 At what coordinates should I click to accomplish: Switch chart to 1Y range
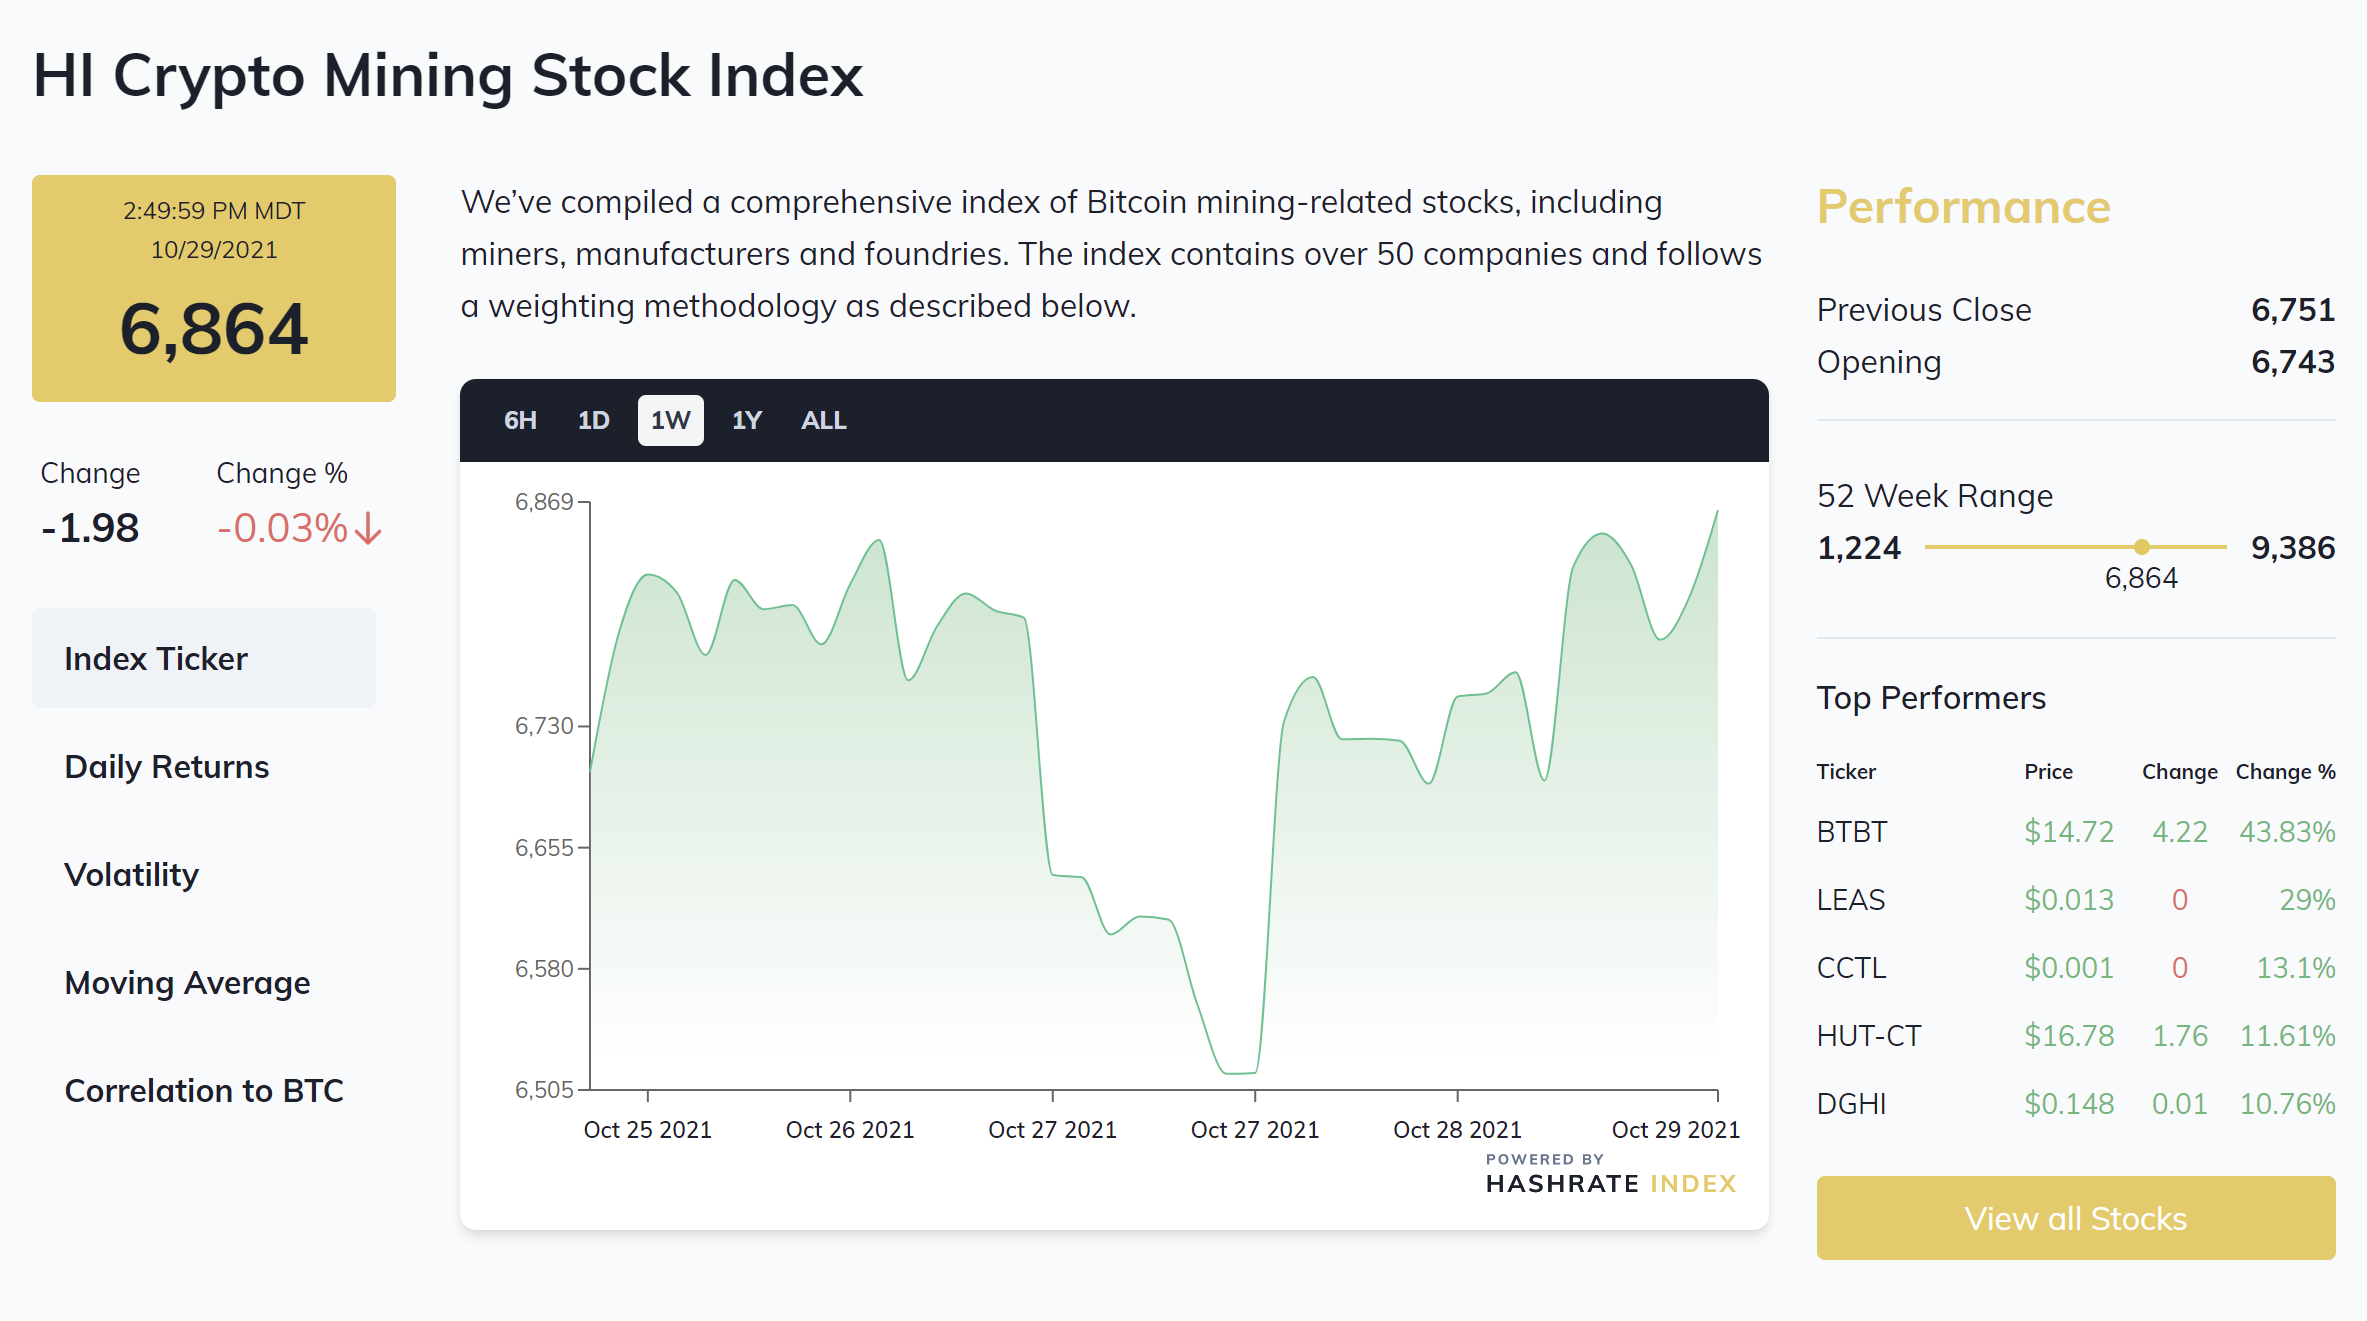pyautogui.click(x=747, y=420)
